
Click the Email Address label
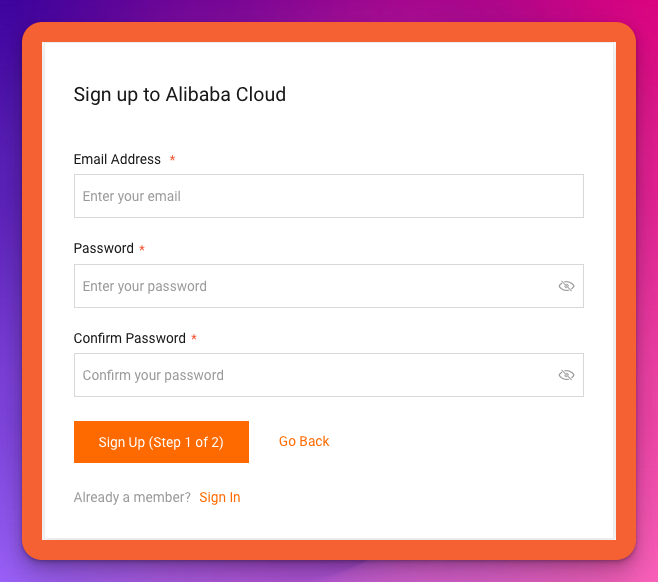(x=117, y=159)
